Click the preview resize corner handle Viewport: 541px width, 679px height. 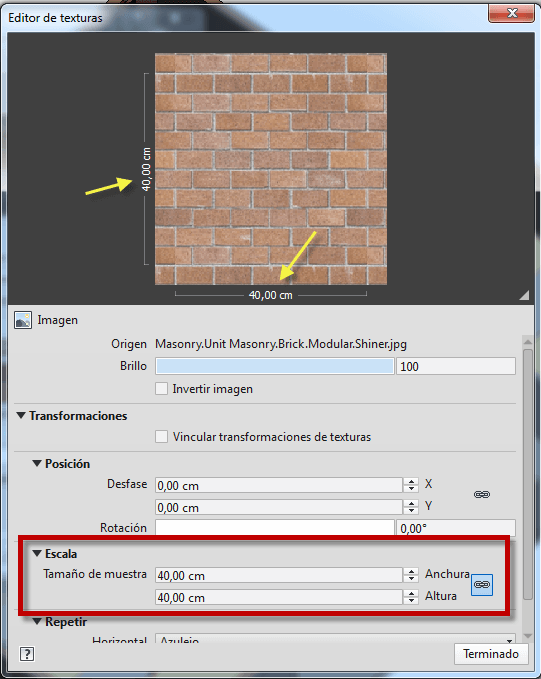(524, 295)
